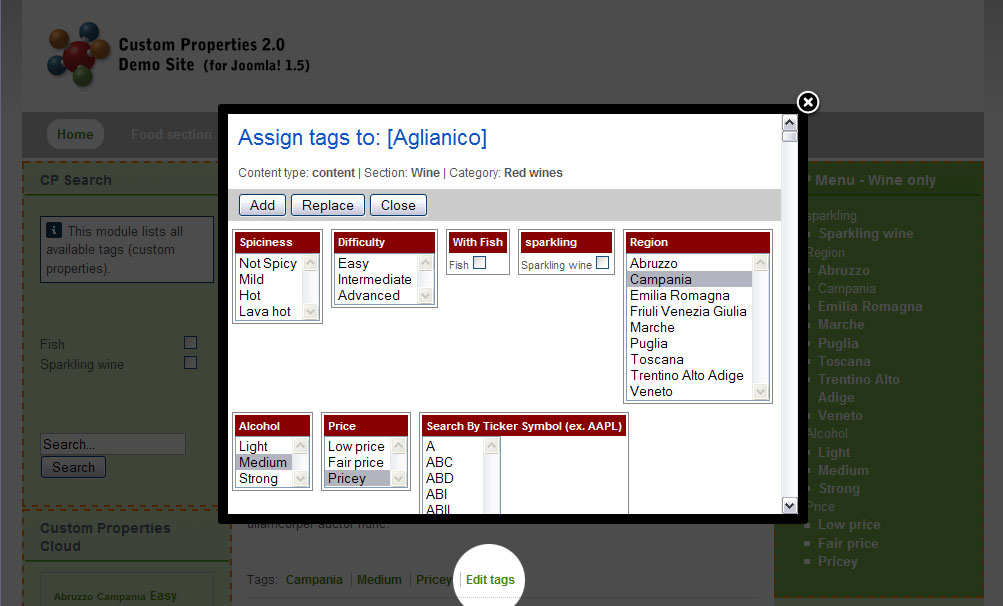Viewport: 1003px width, 606px height.
Task: Click the Search text input field
Action: (113, 444)
